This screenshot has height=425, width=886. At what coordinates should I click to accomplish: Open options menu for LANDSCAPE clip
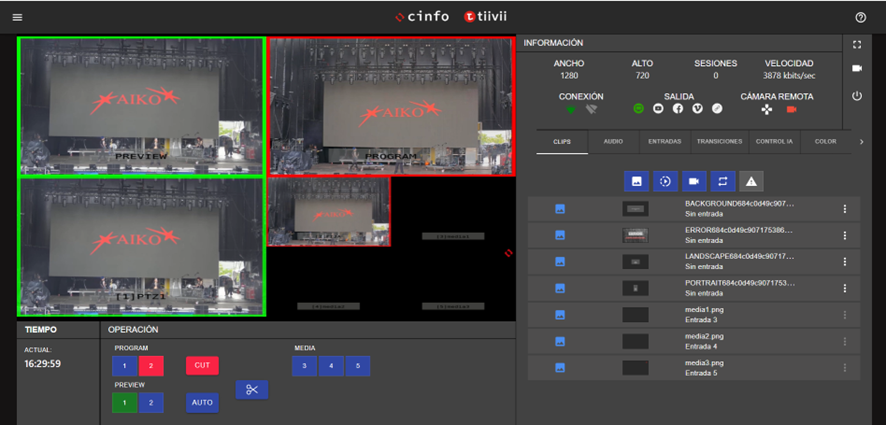(x=845, y=262)
